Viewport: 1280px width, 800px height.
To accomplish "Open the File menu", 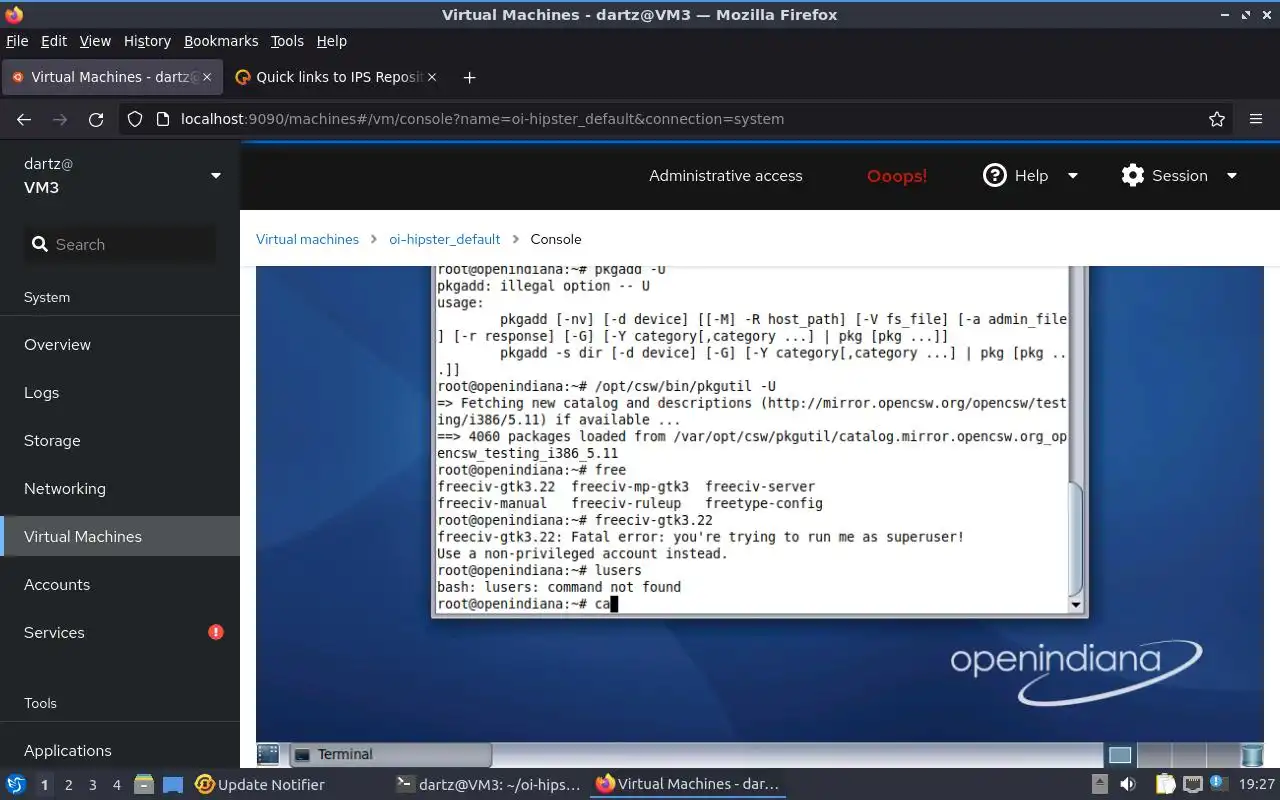I will point(17,41).
